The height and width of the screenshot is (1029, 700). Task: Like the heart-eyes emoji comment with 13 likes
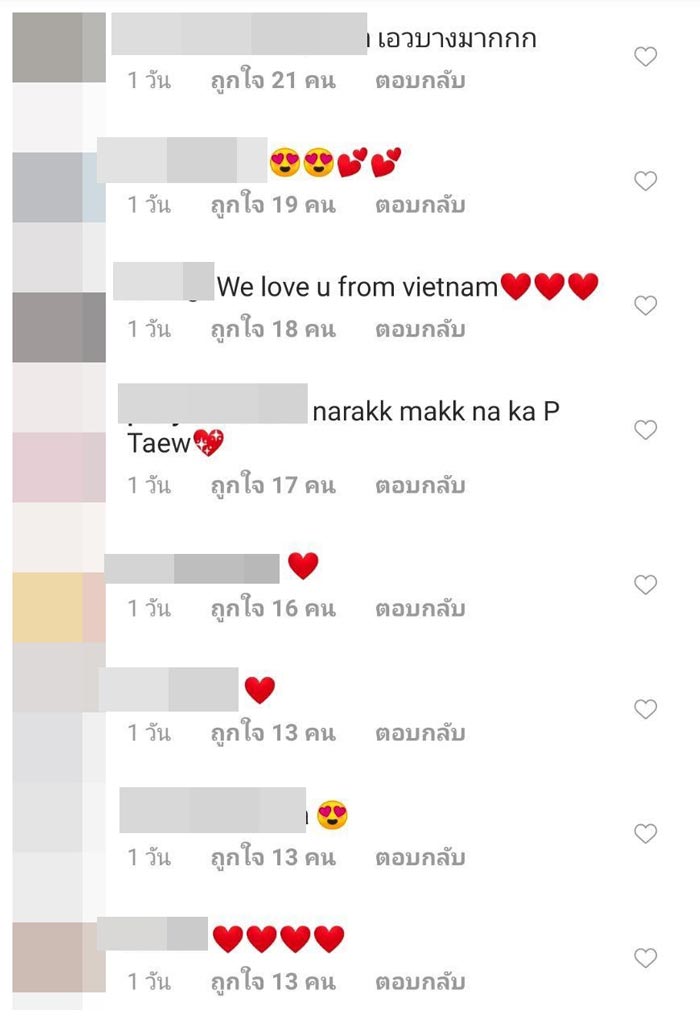tap(646, 833)
